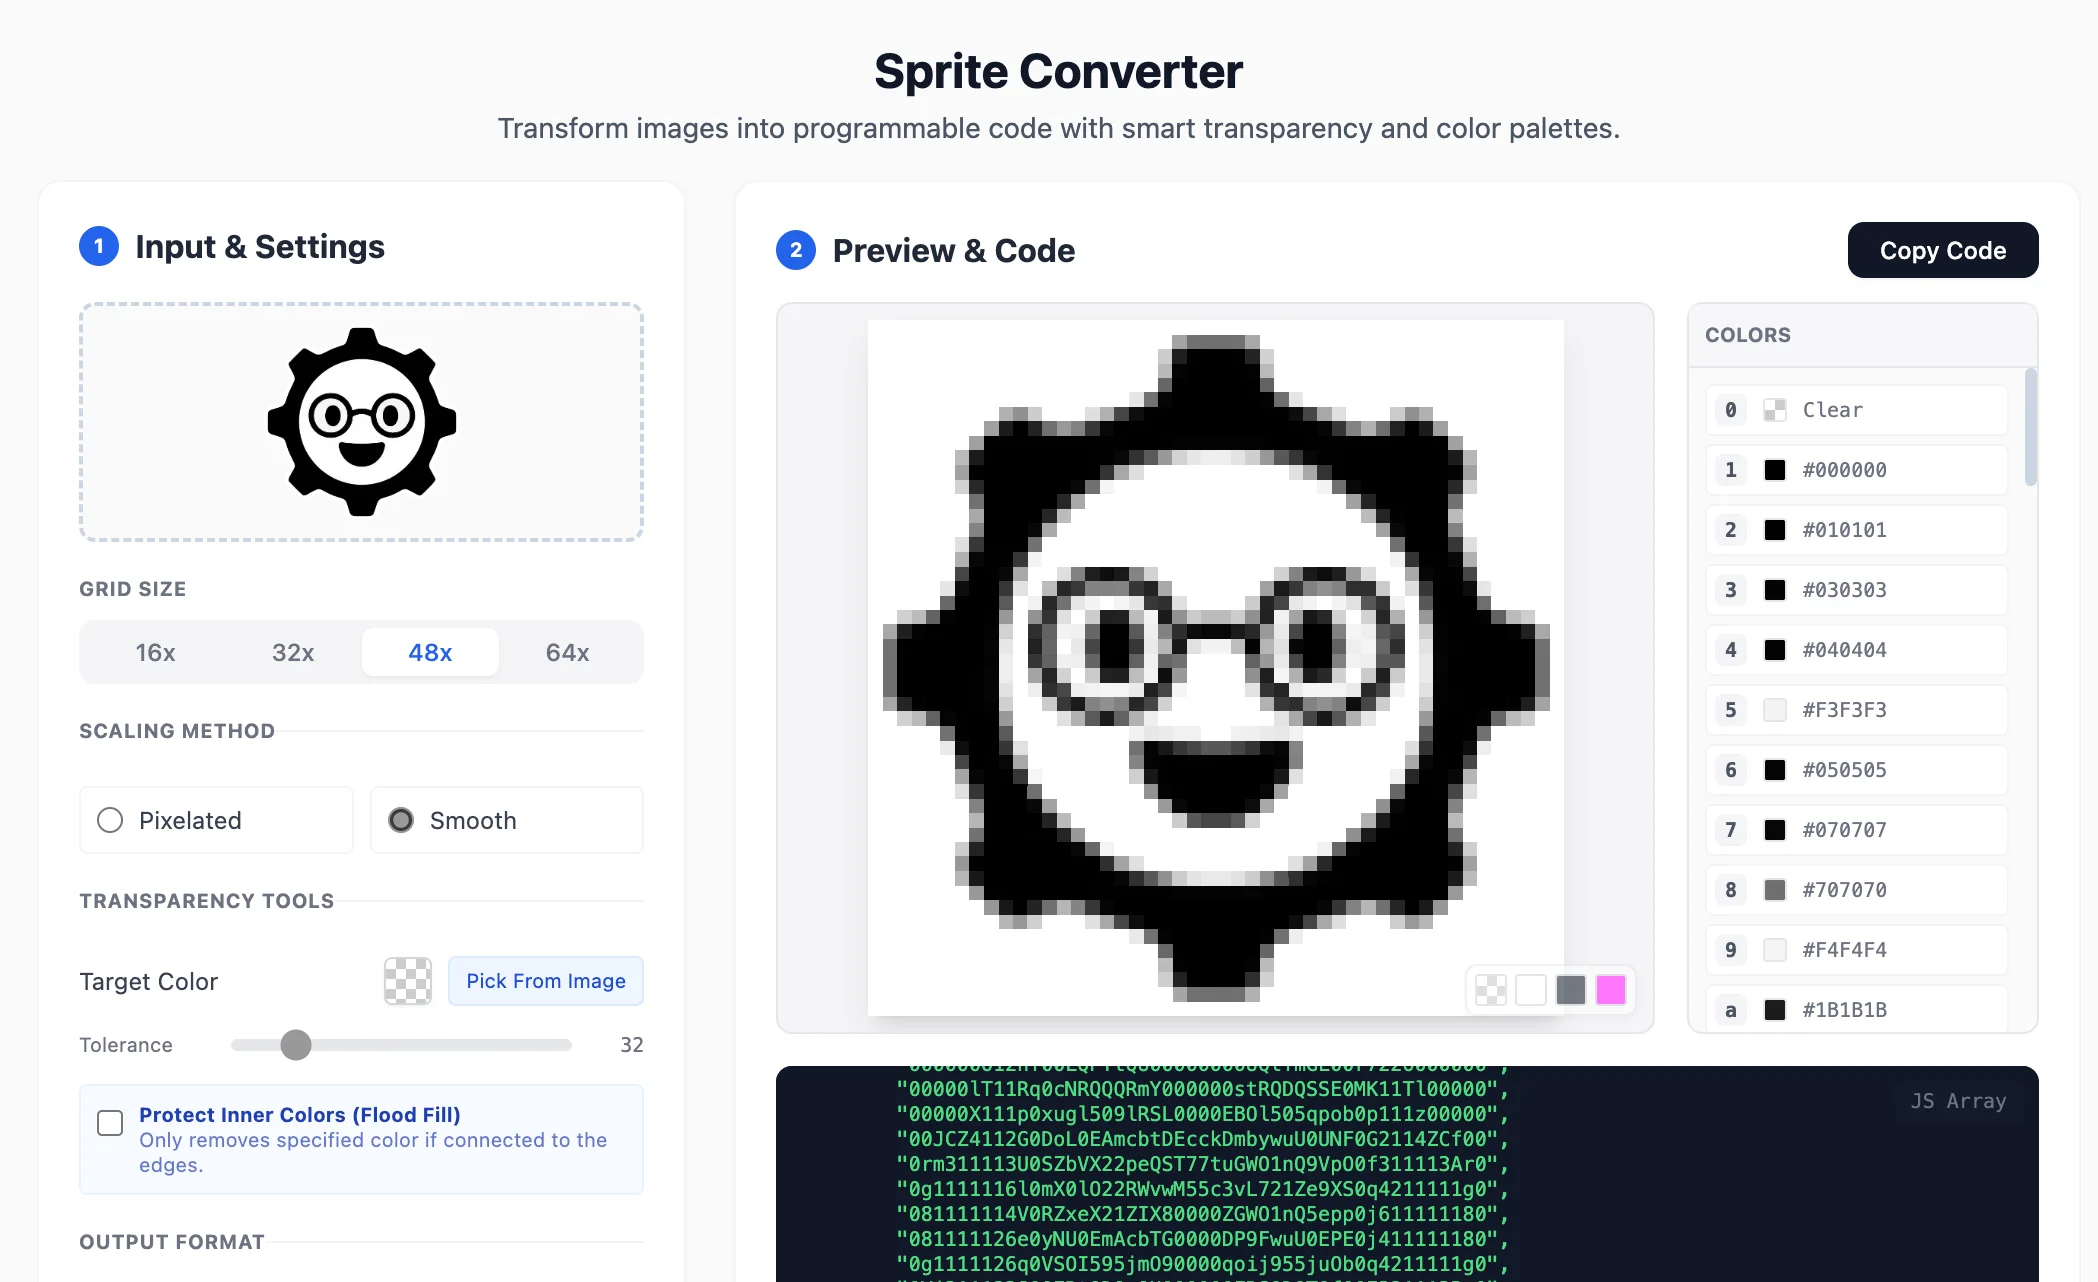Image resolution: width=2098 pixels, height=1282 pixels.
Task: Enable Protect Inner Colors (Flood Fill)
Action: pyautogui.click(x=110, y=1123)
